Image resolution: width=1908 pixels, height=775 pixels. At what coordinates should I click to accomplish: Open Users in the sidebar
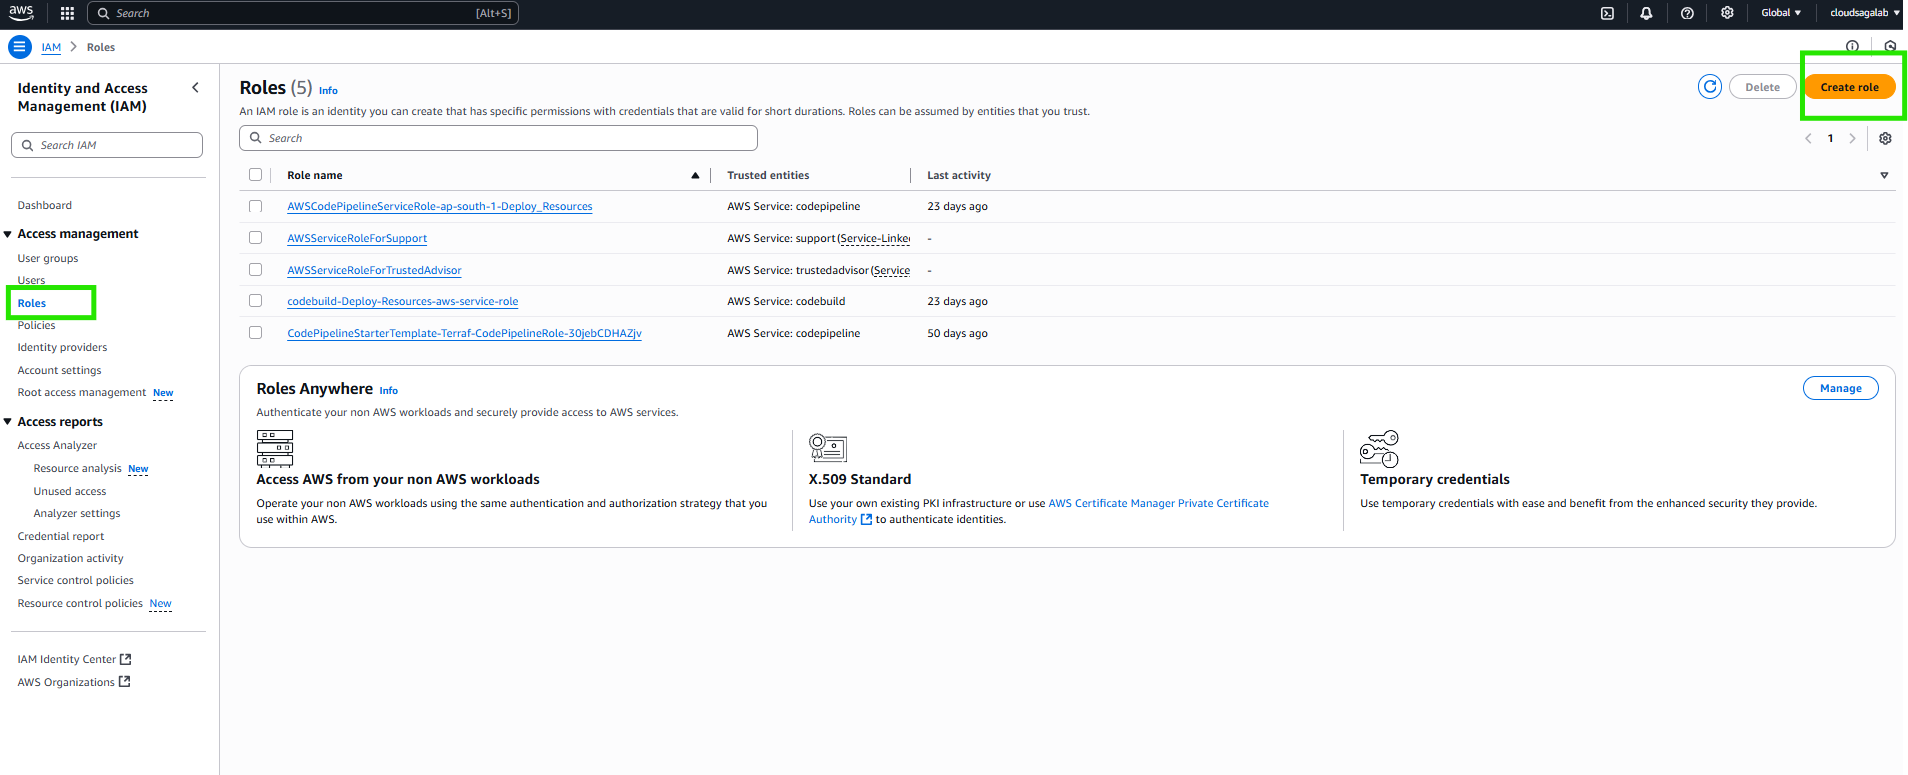31,280
